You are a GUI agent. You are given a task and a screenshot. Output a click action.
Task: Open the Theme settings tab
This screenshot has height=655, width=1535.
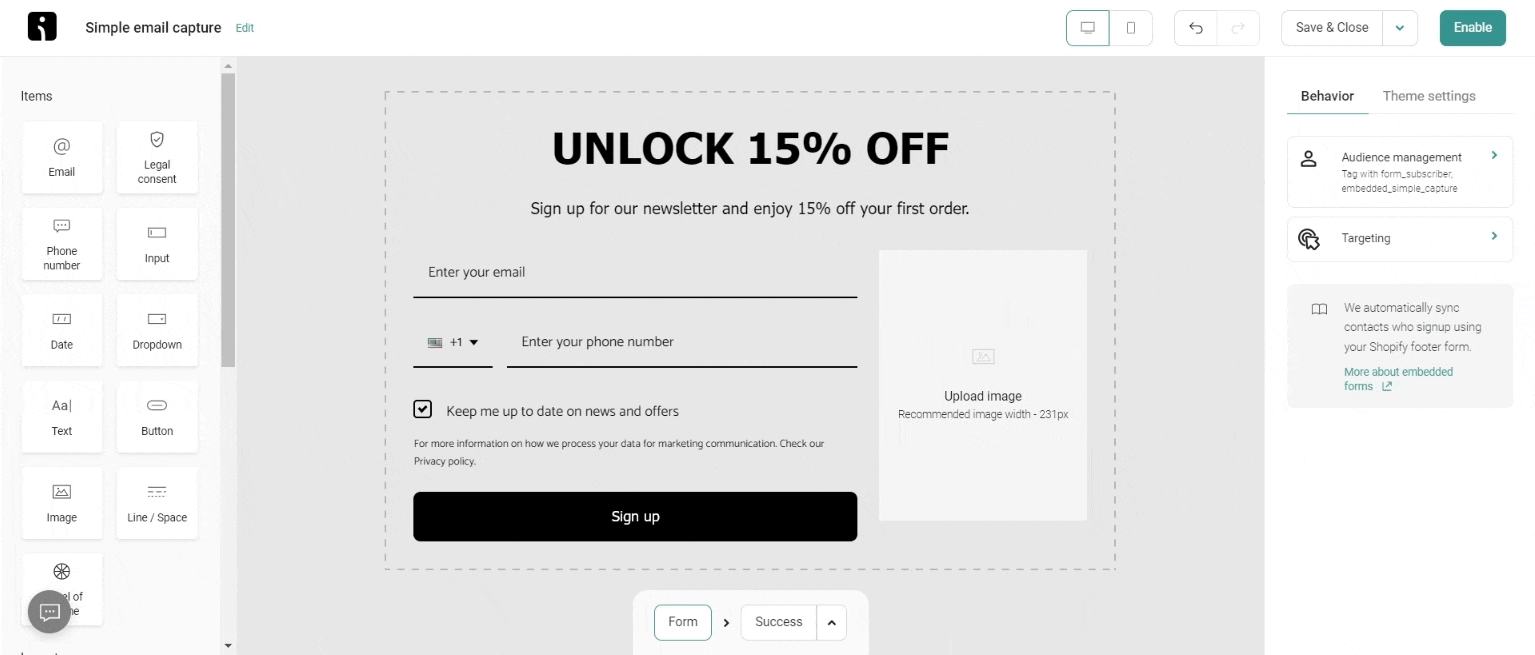(1429, 96)
